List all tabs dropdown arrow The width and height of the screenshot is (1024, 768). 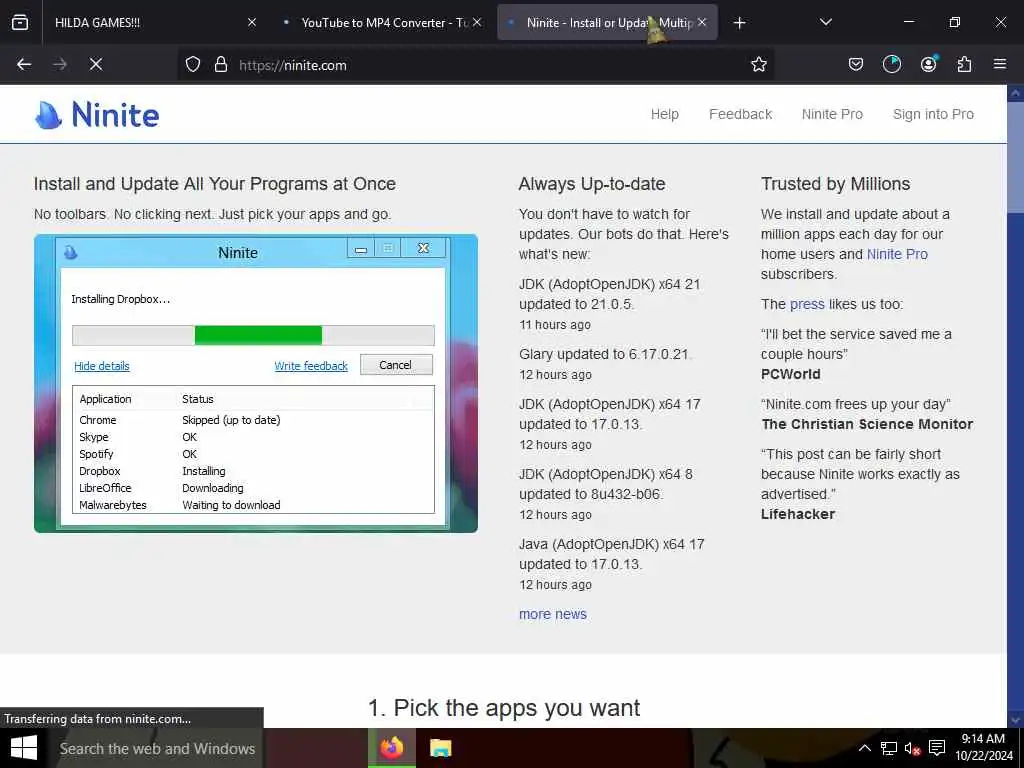825,22
